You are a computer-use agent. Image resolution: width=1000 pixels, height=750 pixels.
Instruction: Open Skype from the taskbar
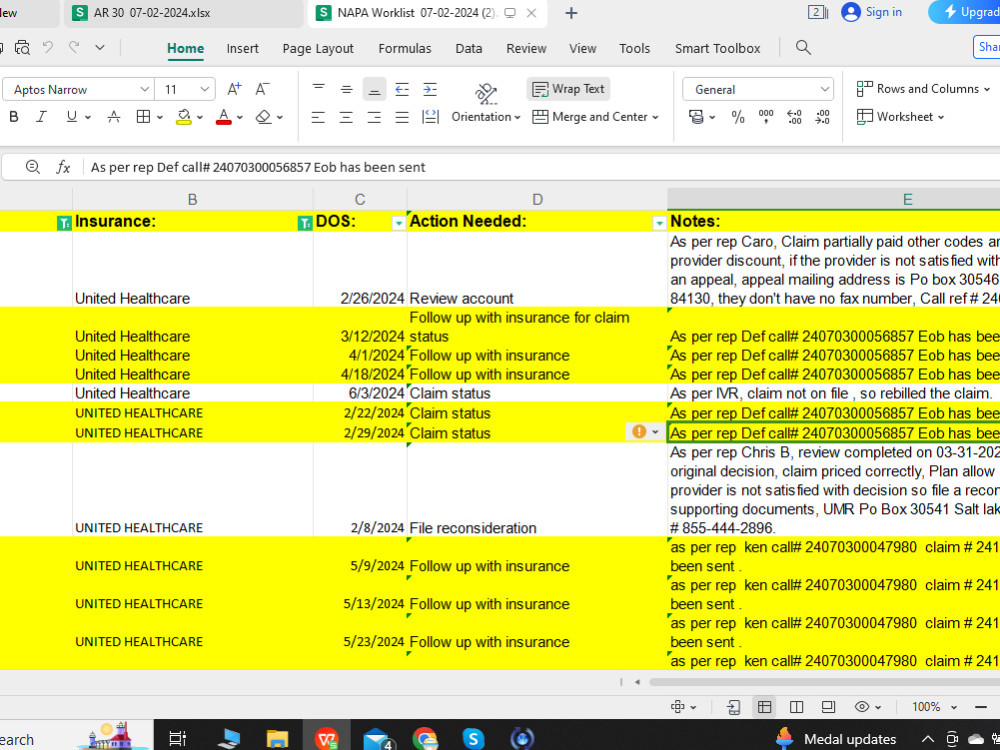point(473,739)
